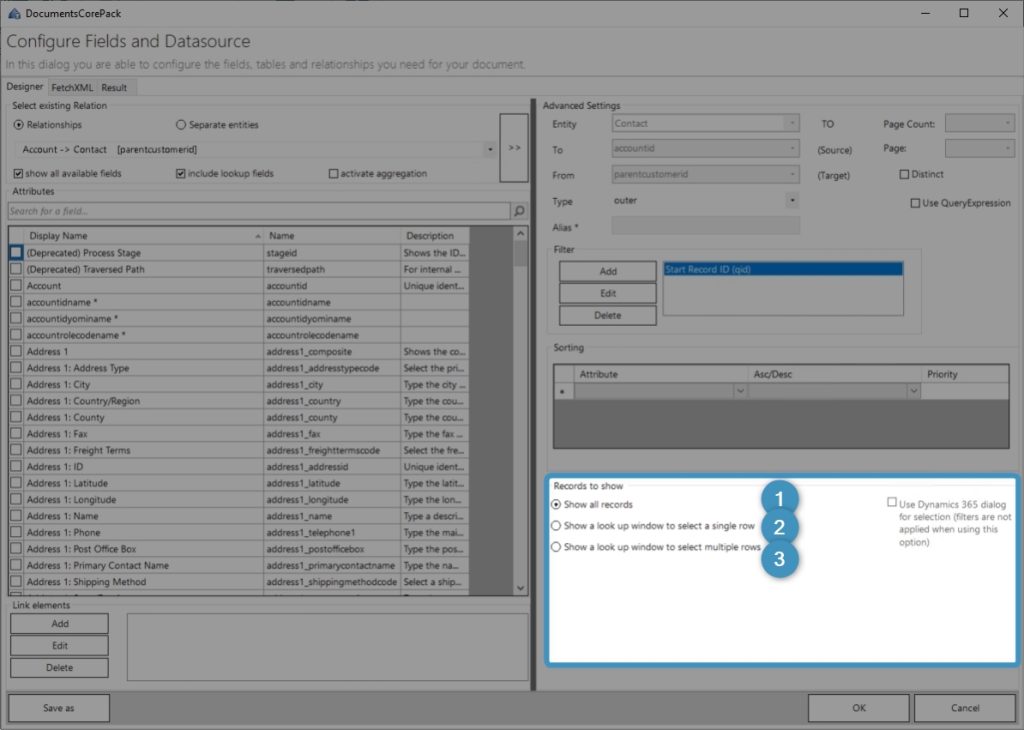Open the Type dropdown showing outer

tap(792, 200)
